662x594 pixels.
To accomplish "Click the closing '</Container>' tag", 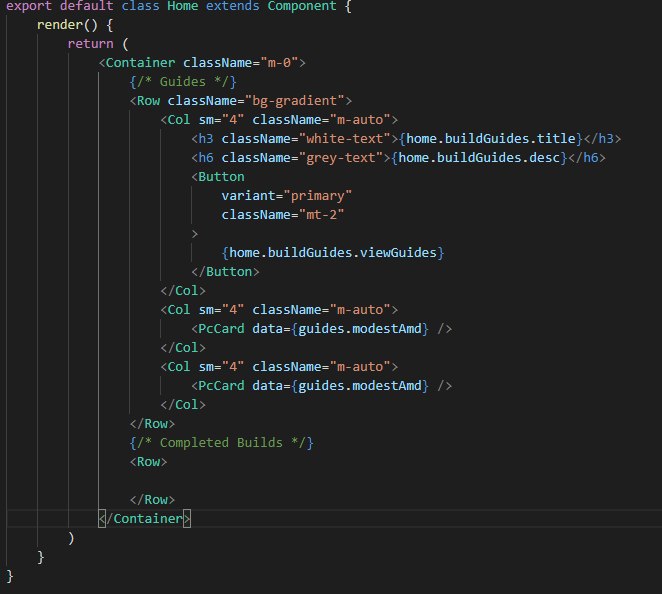I will tap(144, 519).
